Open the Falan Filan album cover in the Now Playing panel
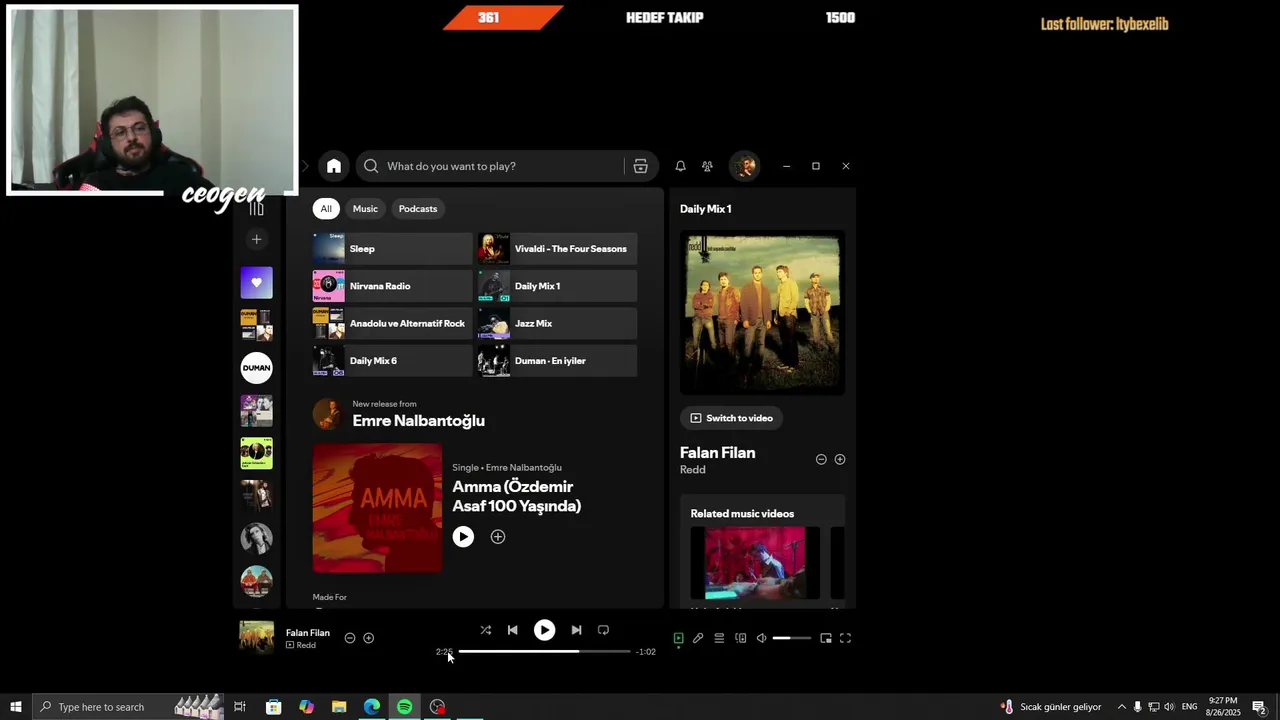The image size is (1280, 720). 762,313
